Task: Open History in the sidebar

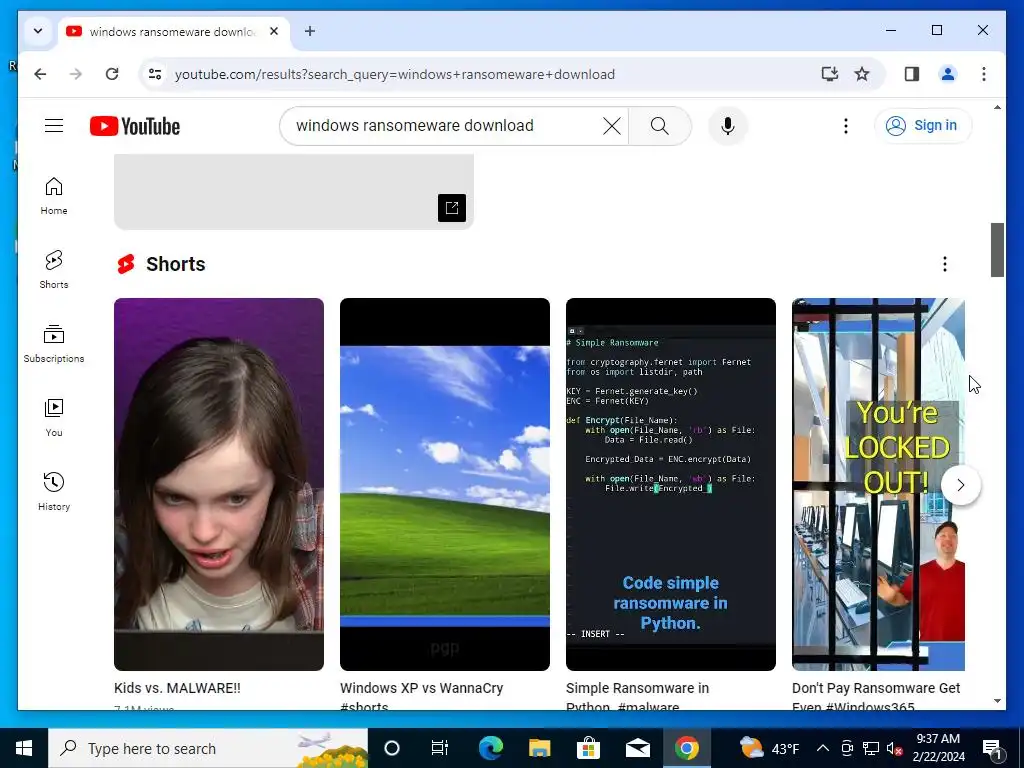Action: [x=54, y=491]
